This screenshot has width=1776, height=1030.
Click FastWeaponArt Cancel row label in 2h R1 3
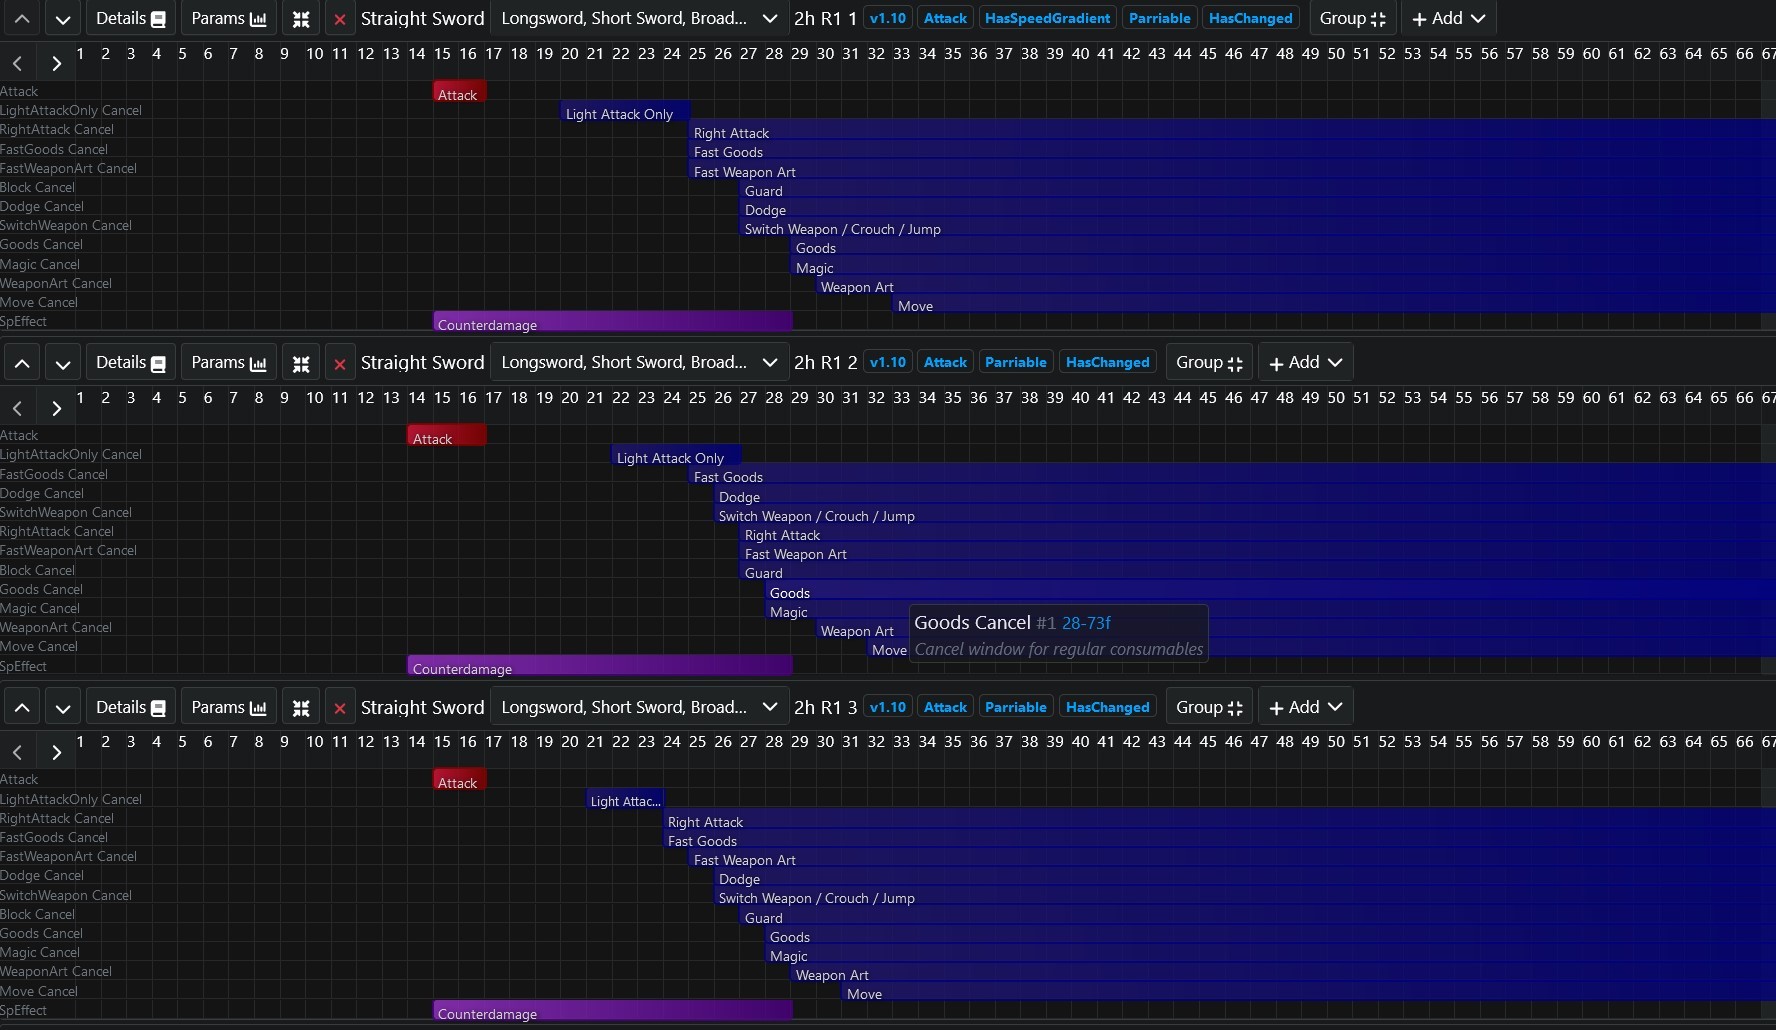[x=69, y=856]
